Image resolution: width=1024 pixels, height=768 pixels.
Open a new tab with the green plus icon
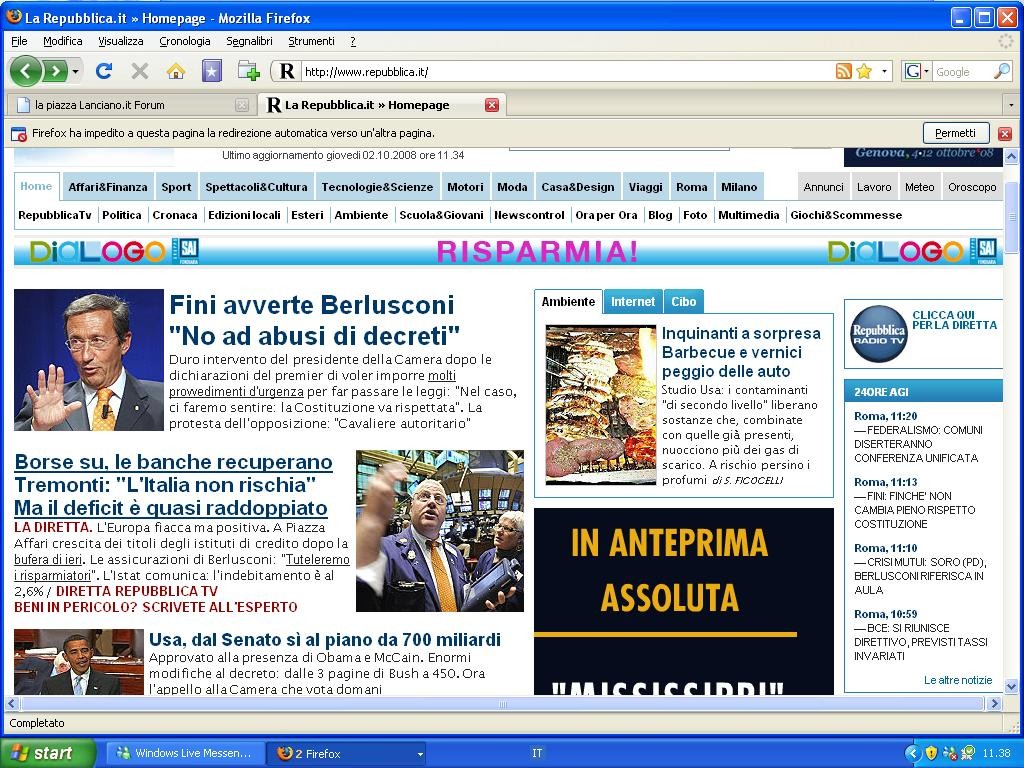click(x=248, y=71)
